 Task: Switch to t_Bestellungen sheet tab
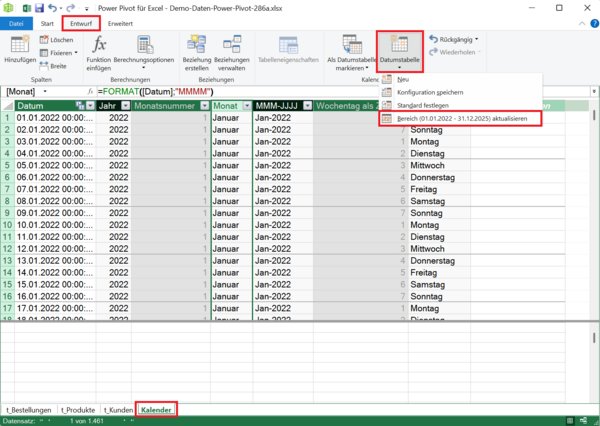(x=28, y=409)
